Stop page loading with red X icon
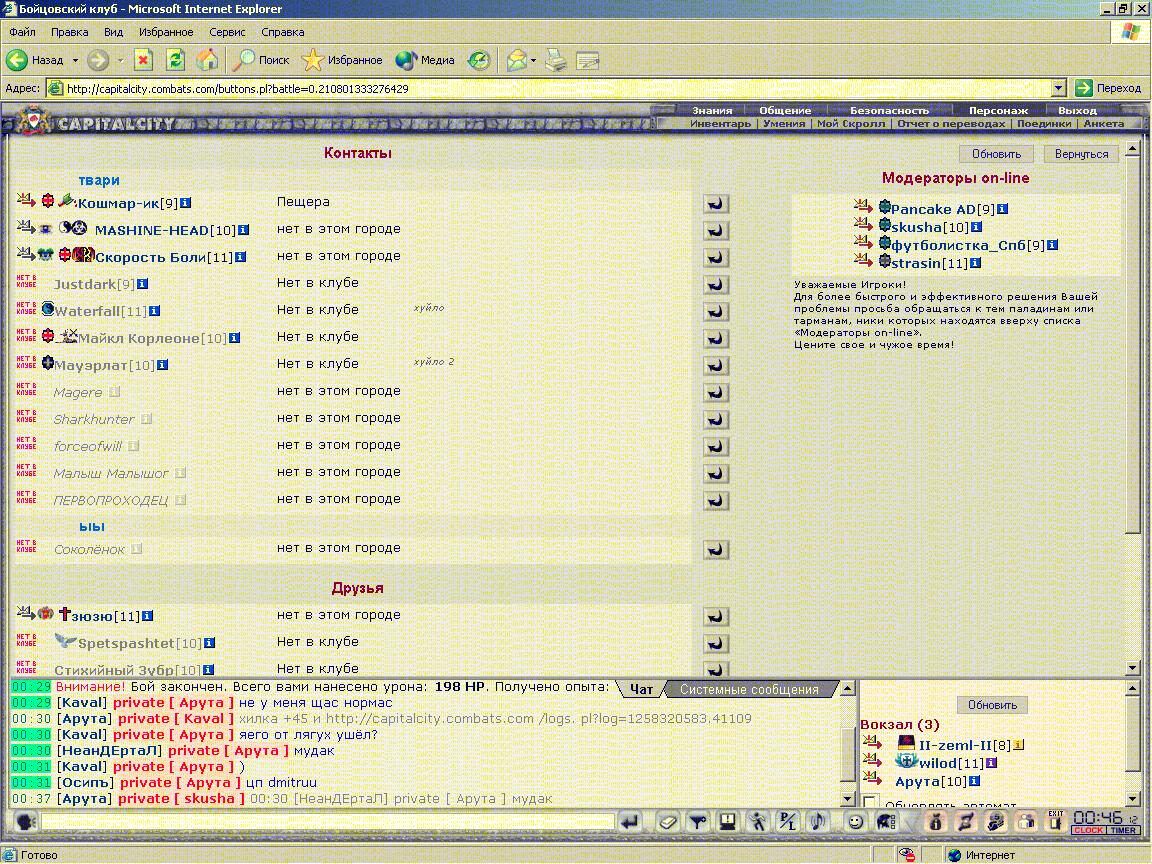 point(143,60)
